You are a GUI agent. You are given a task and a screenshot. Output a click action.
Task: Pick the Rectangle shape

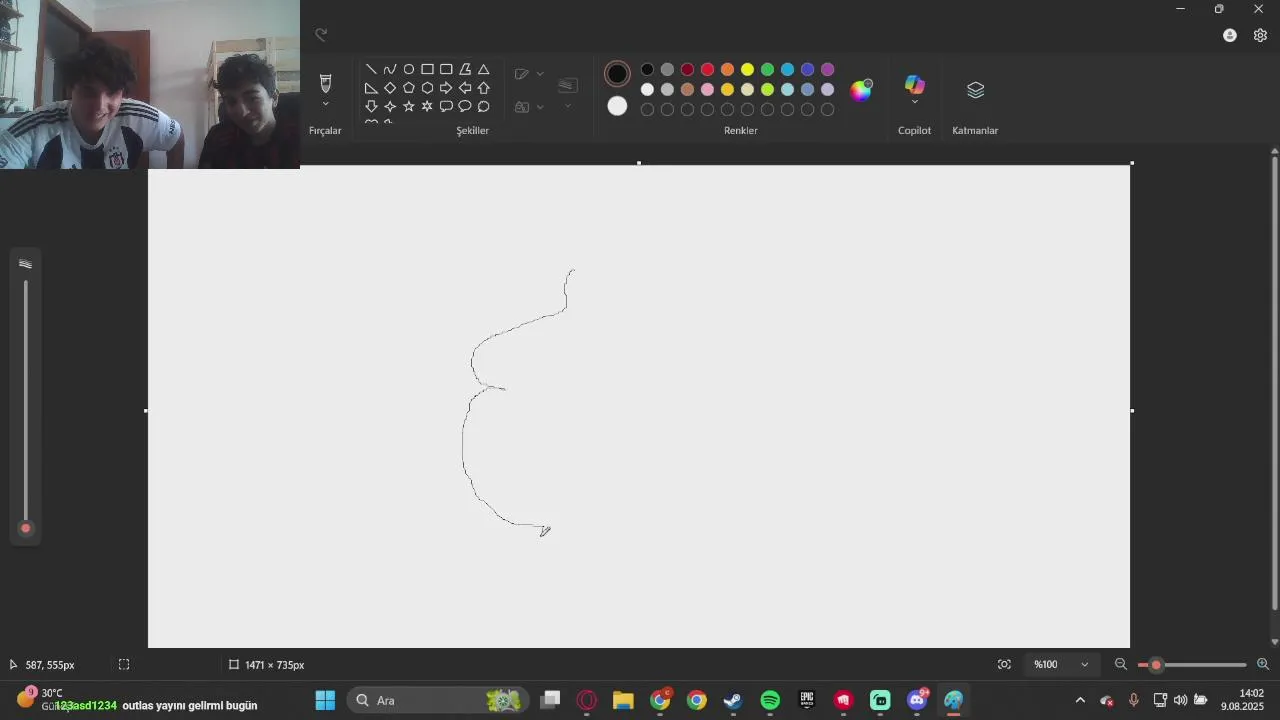tap(427, 70)
